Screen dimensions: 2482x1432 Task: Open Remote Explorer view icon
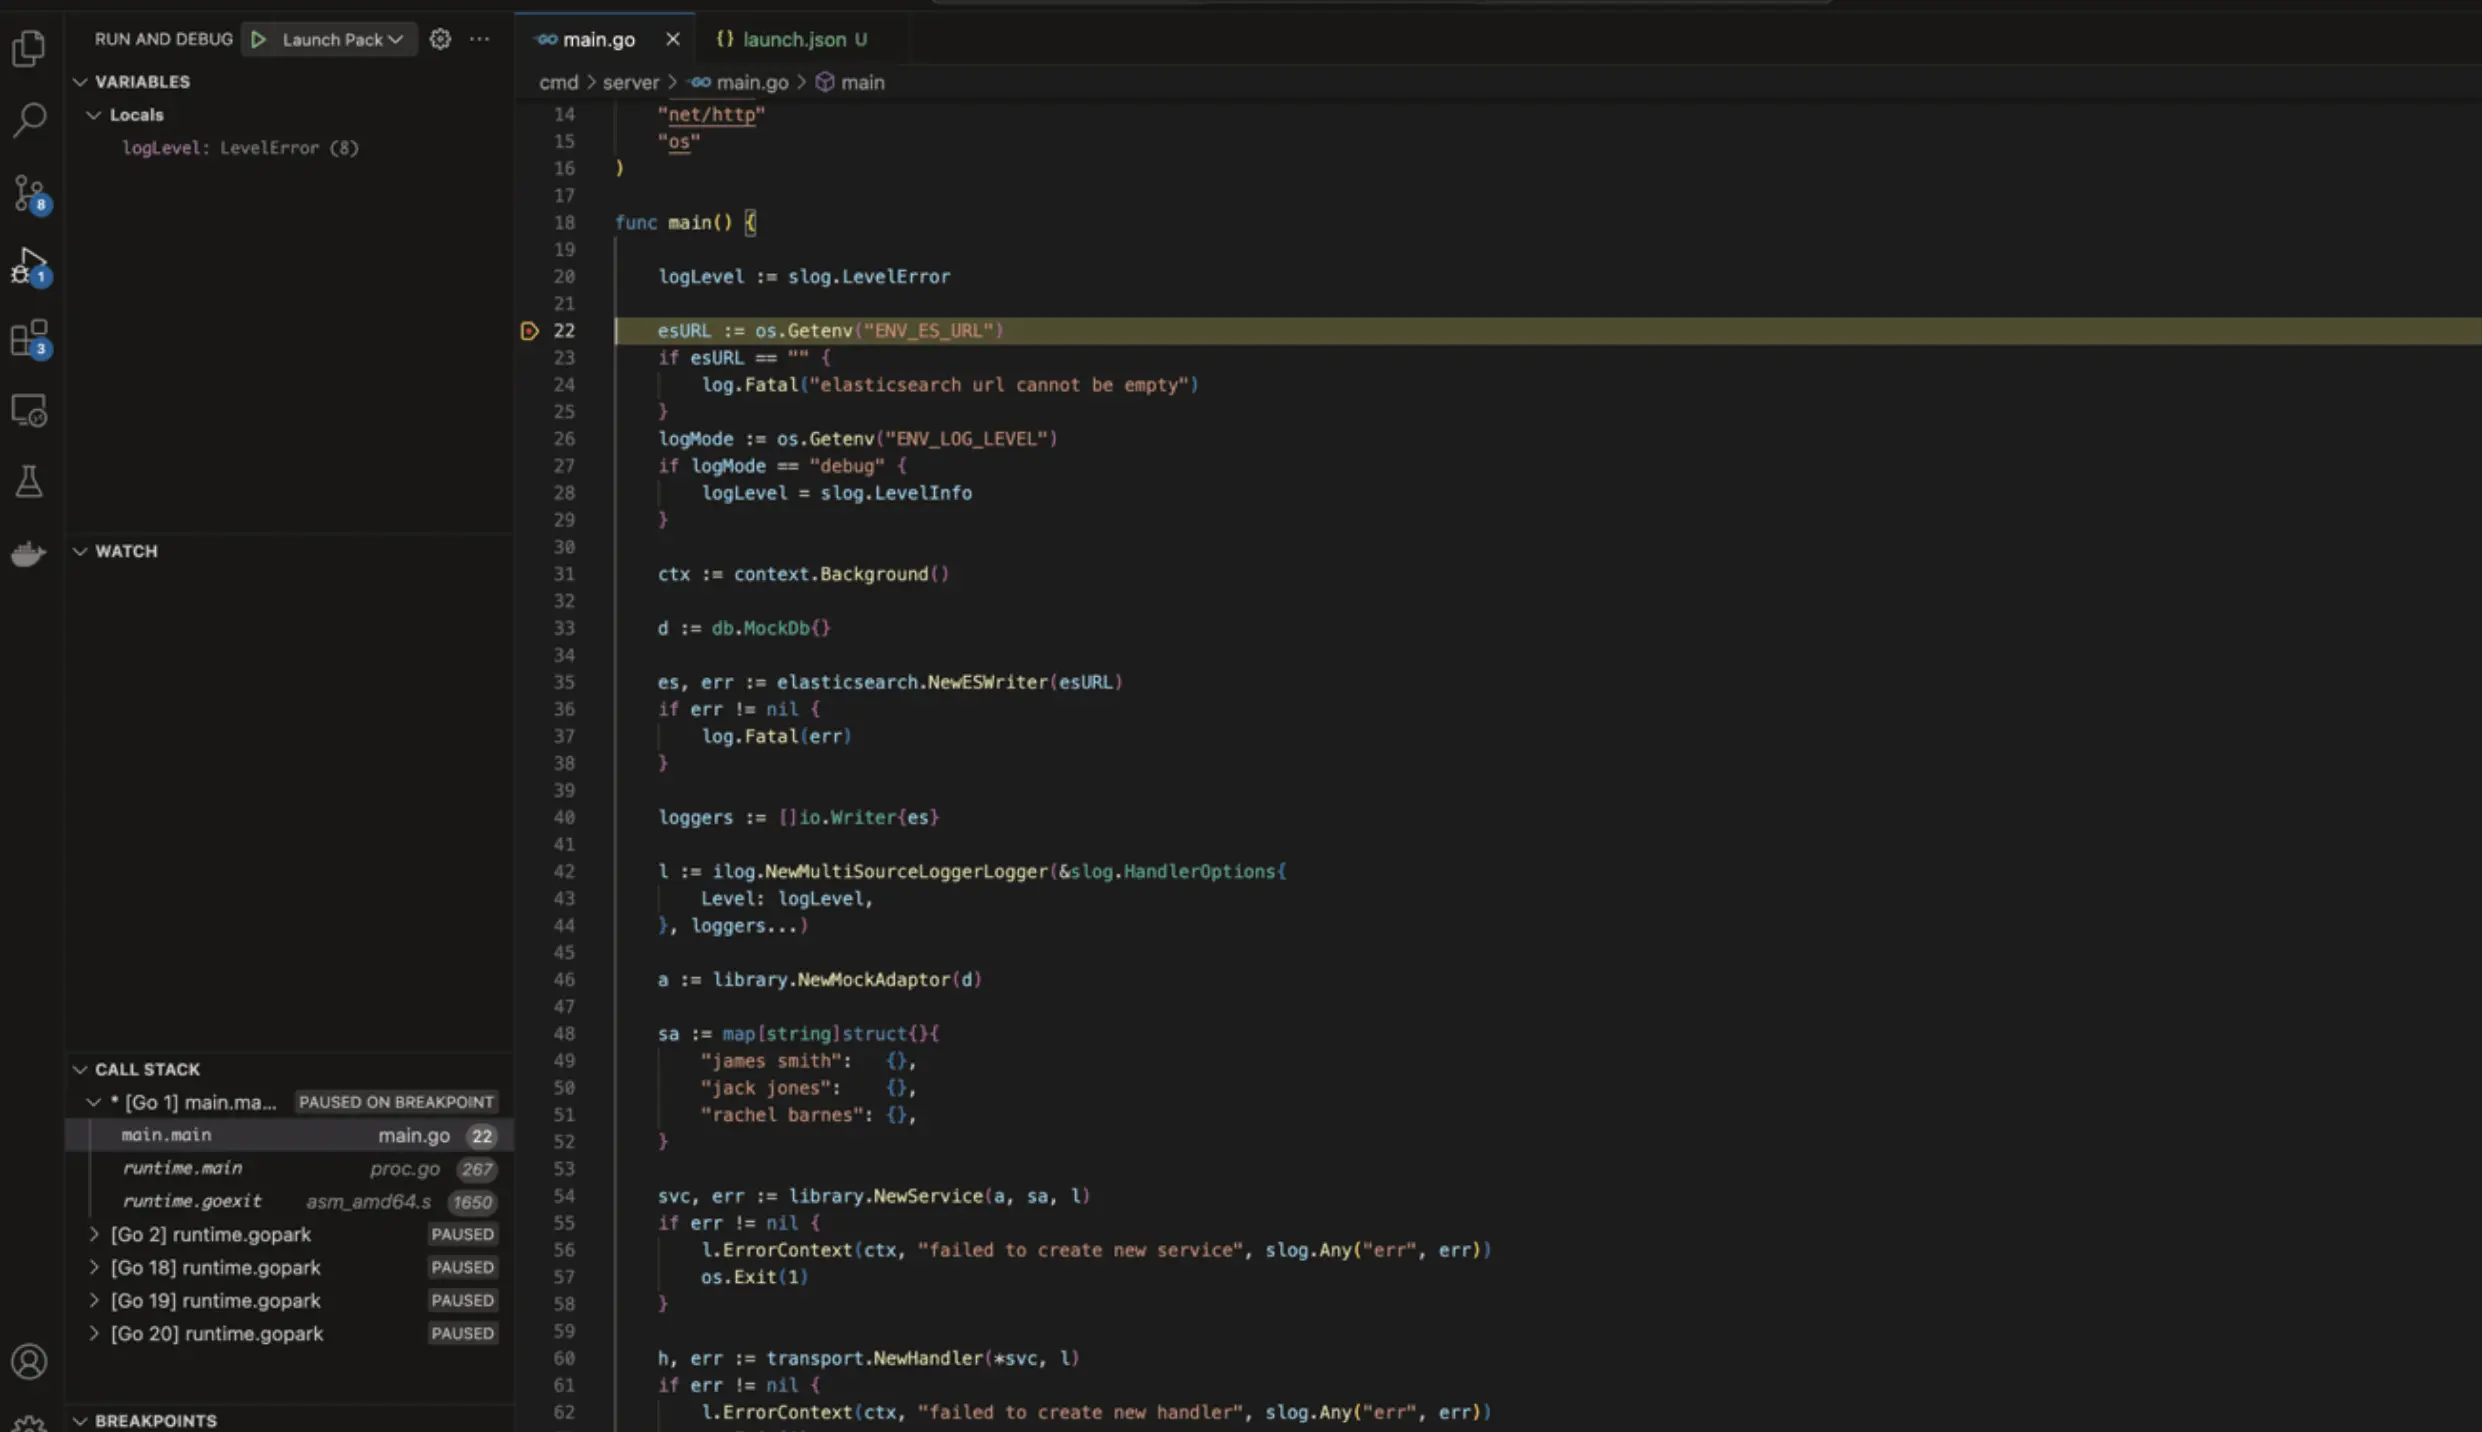coord(29,410)
